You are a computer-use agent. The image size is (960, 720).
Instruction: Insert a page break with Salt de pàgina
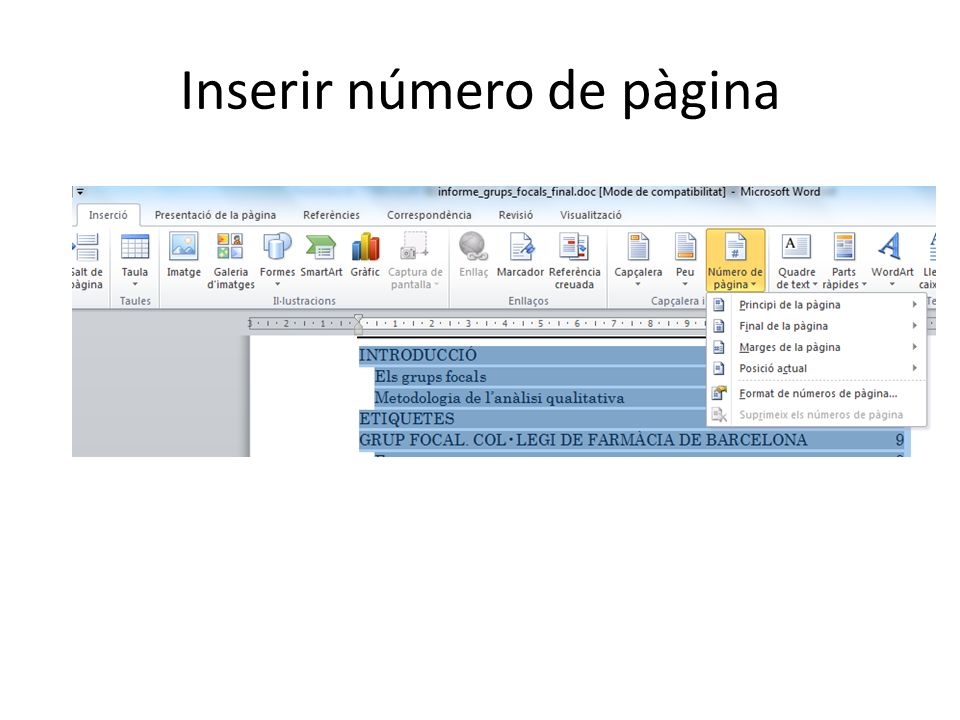pyautogui.click(x=86, y=260)
